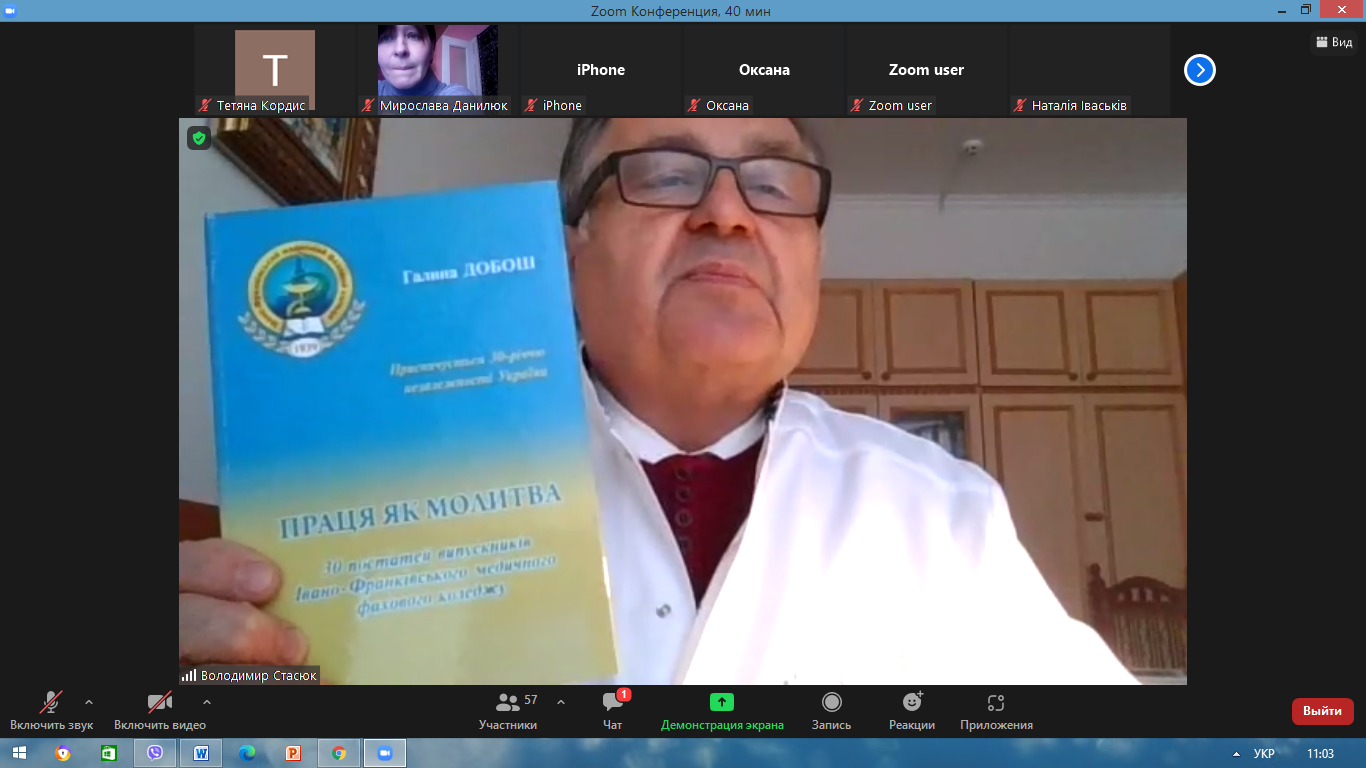The height and width of the screenshot is (768, 1366).
Task: Open the Reactions smiley icon
Action: click(911, 702)
